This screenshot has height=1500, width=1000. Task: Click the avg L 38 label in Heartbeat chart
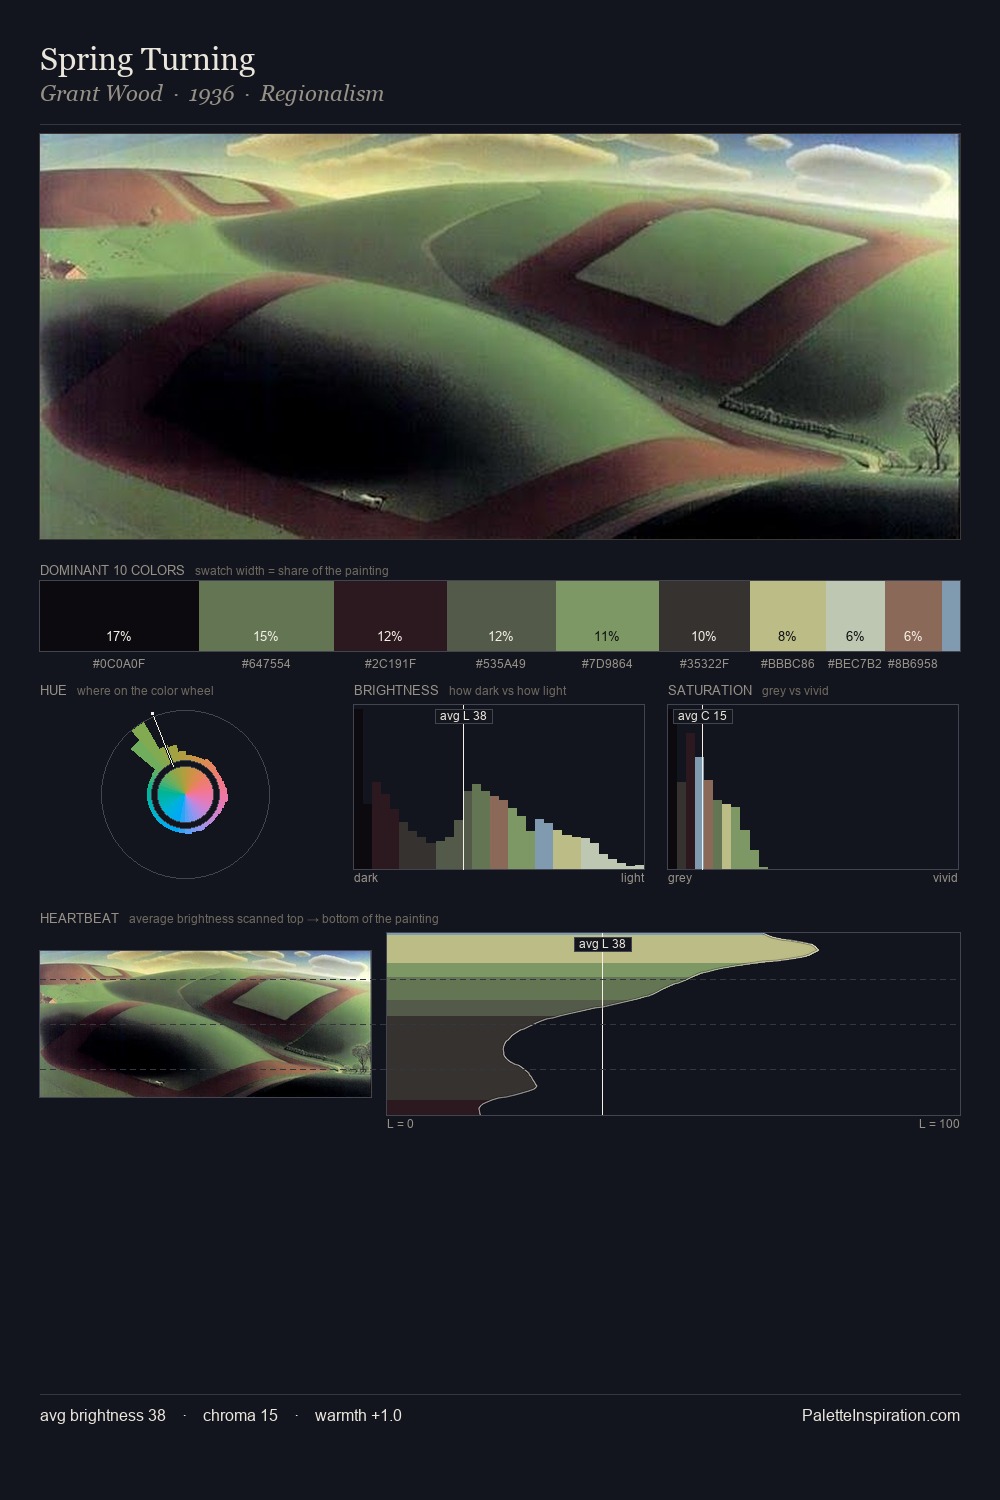pyautogui.click(x=602, y=944)
